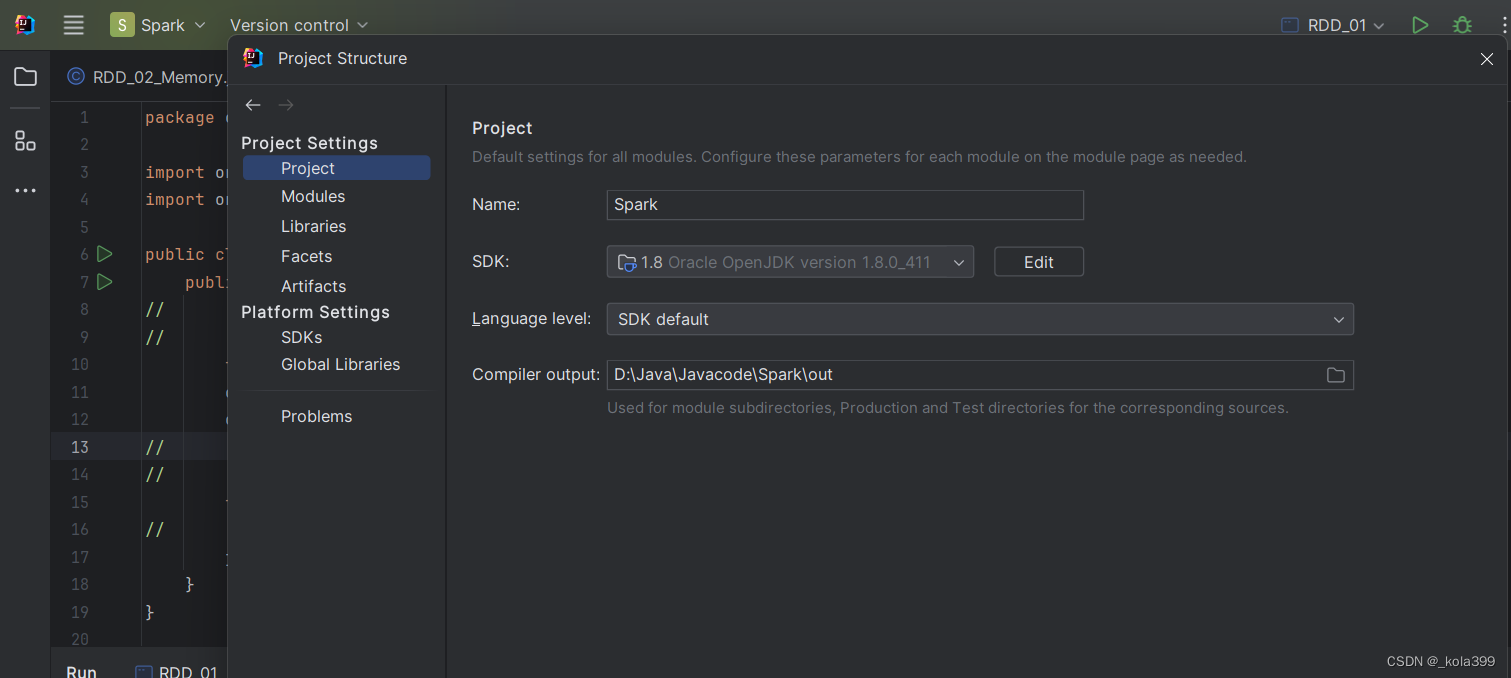Viewport: 1511px width, 678px height.
Task: Click run gutter icon on line 6
Action: click(x=104, y=254)
